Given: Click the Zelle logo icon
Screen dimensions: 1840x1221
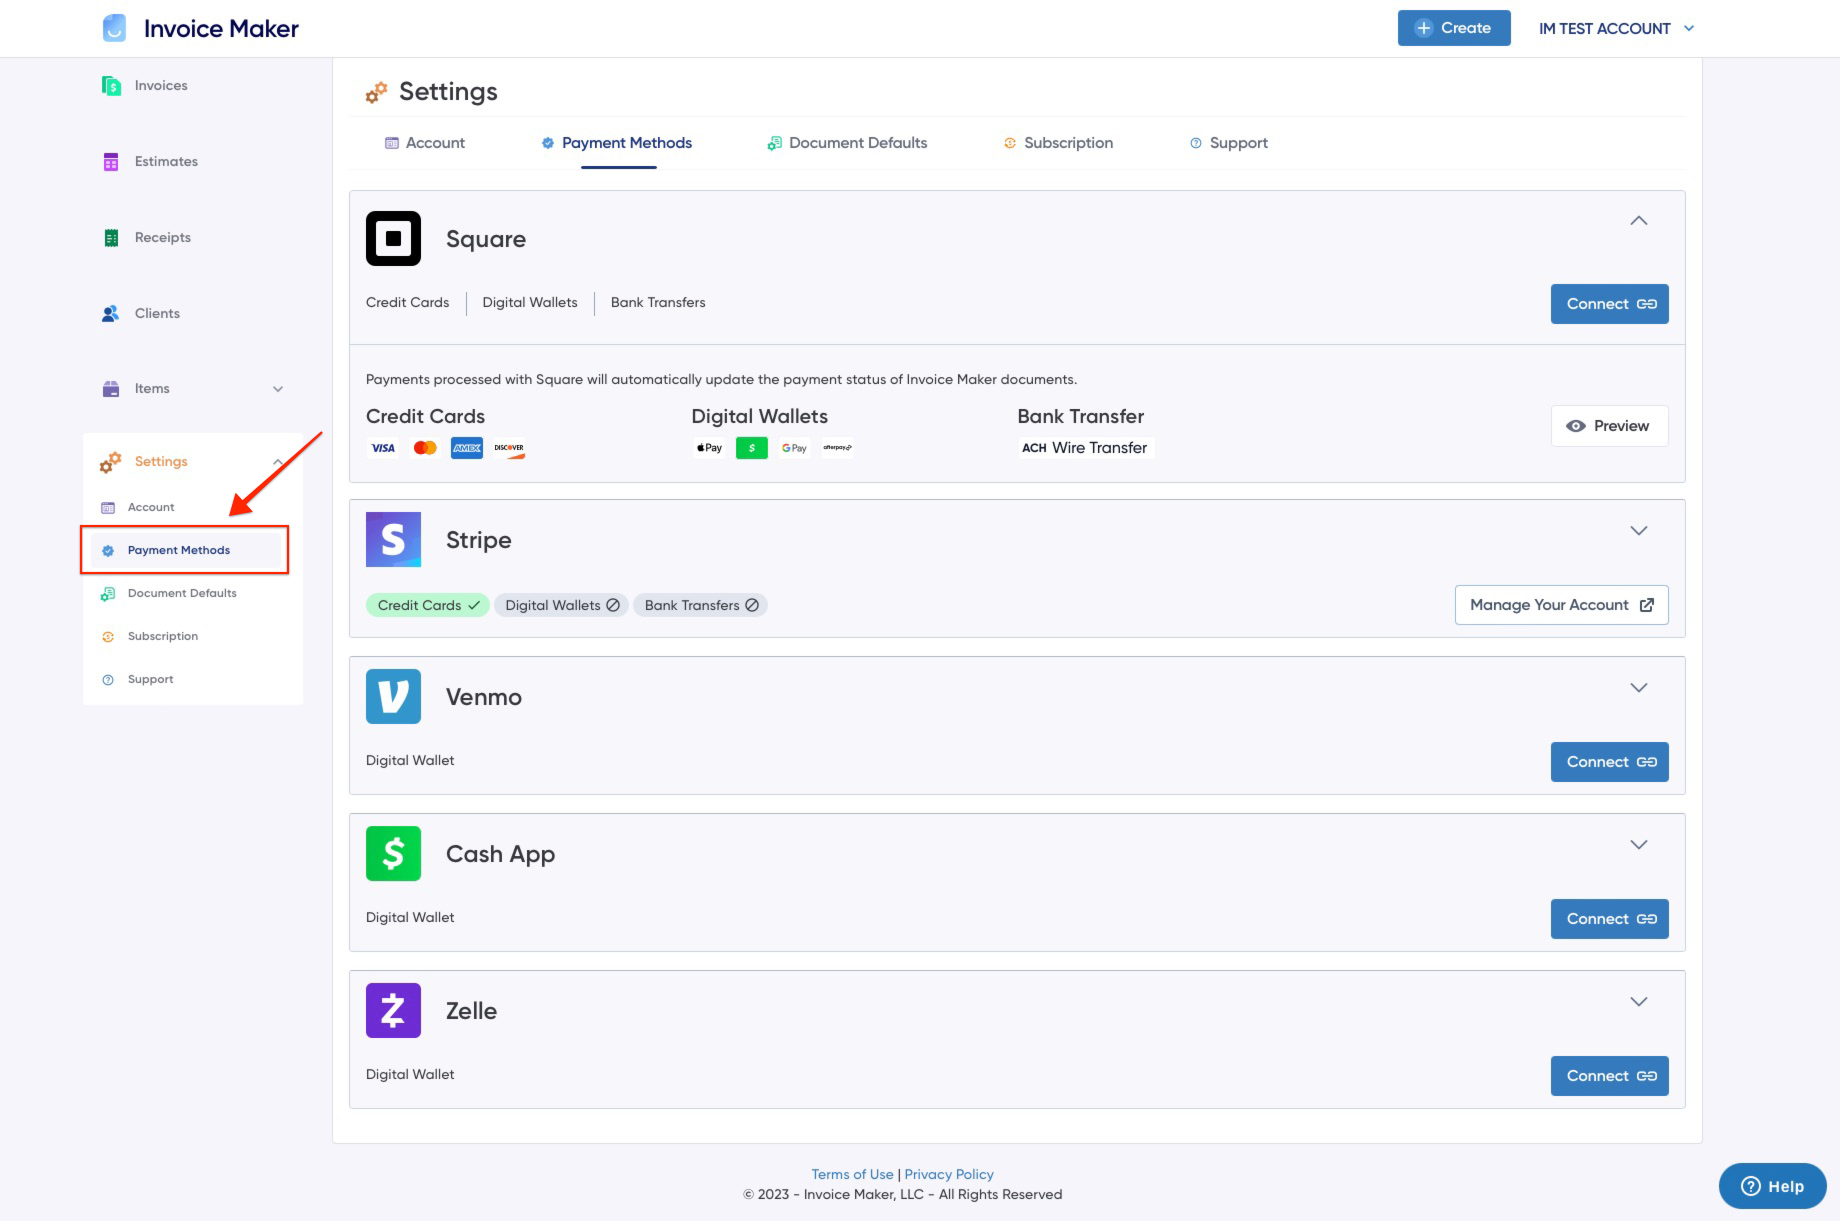Looking at the screenshot, I should (x=393, y=1011).
